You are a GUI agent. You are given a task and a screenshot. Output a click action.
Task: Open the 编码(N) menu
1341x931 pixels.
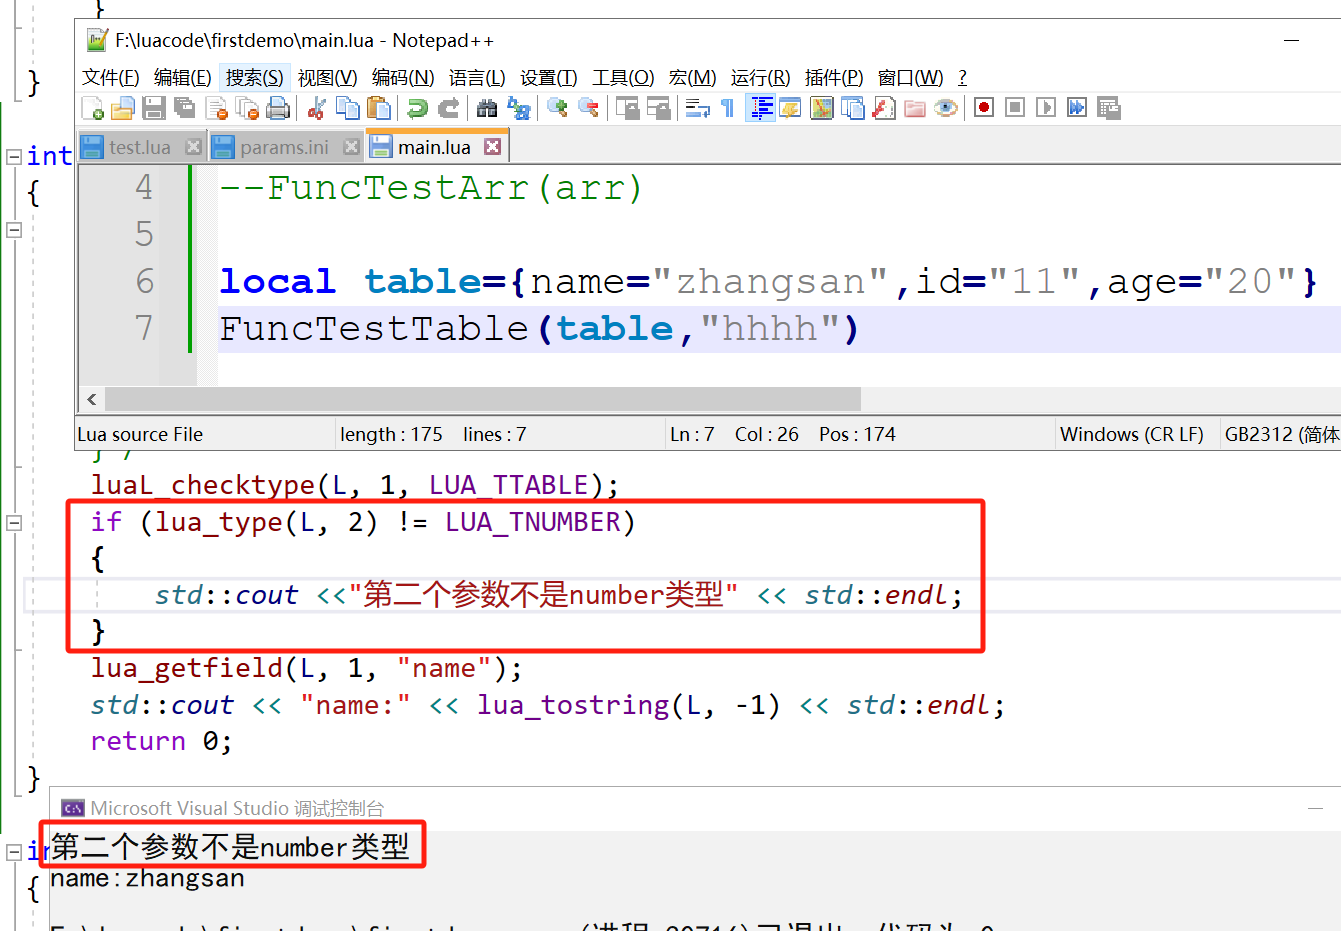click(x=403, y=77)
